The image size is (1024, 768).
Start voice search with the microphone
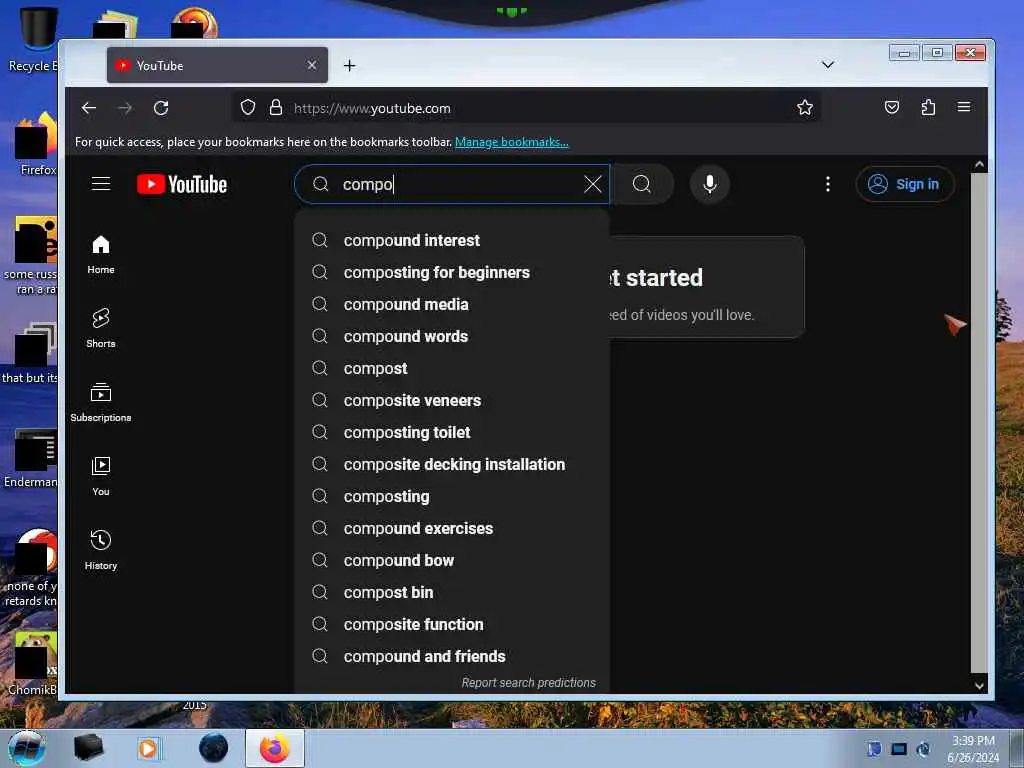click(x=710, y=184)
